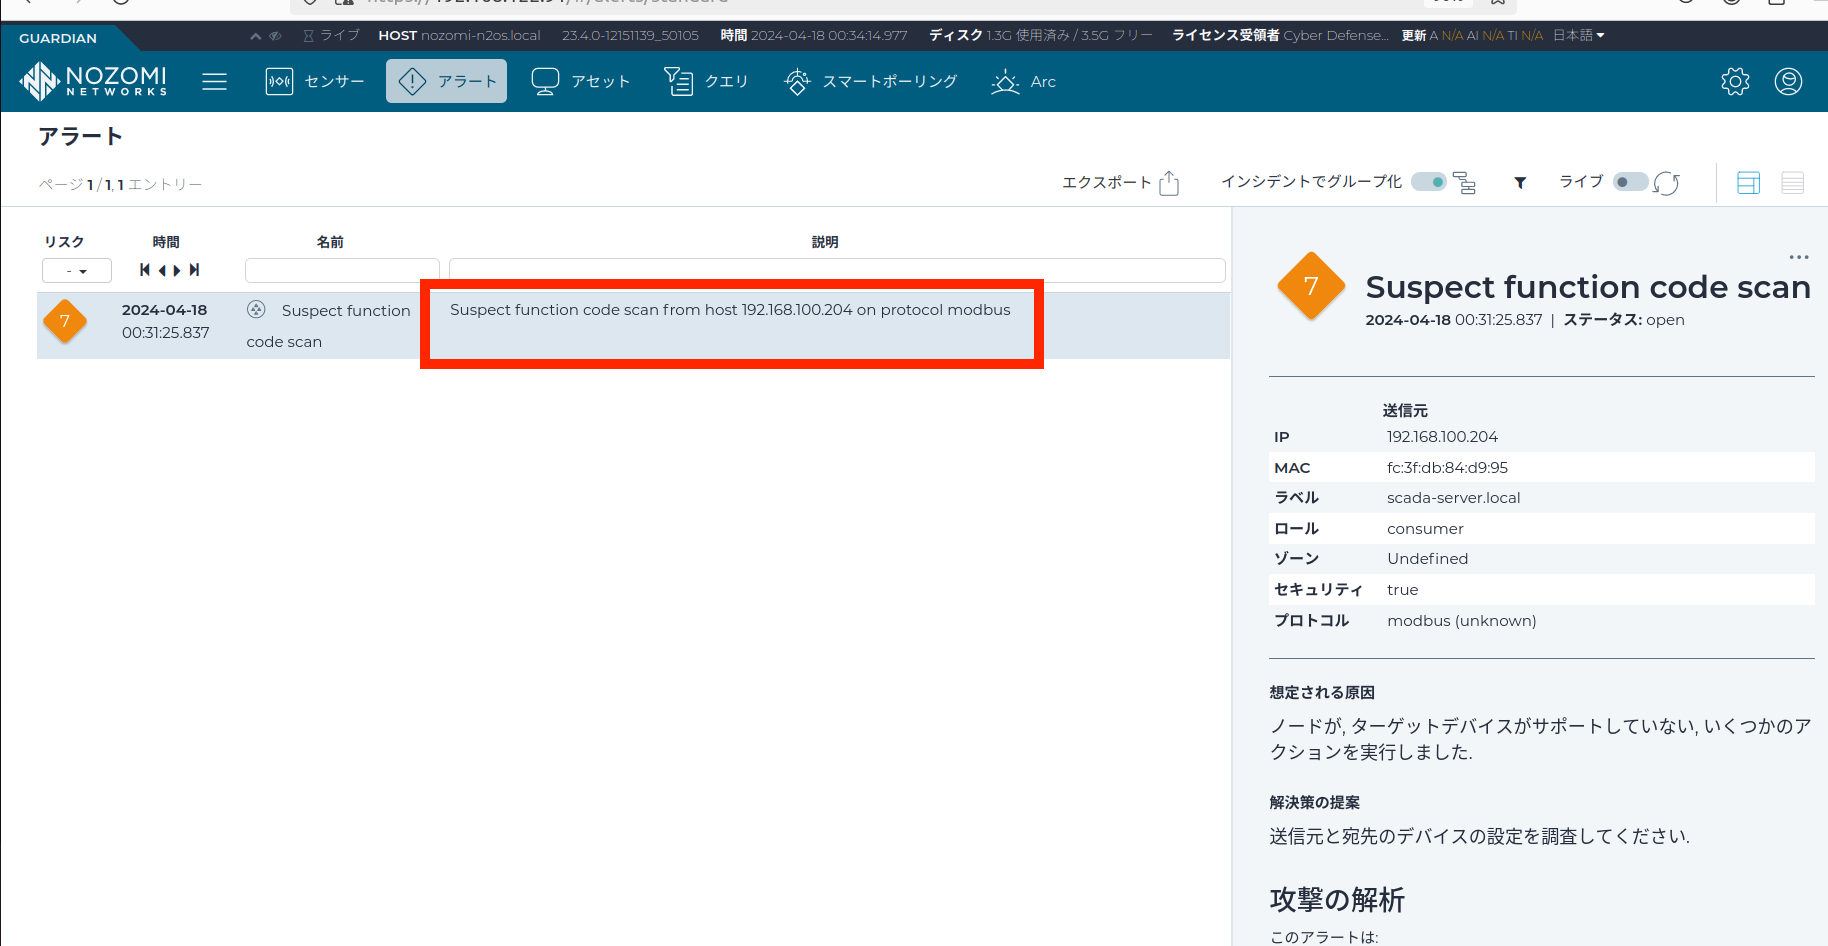
Task: Open the Smart Polling section
Action: click(871, 81)
